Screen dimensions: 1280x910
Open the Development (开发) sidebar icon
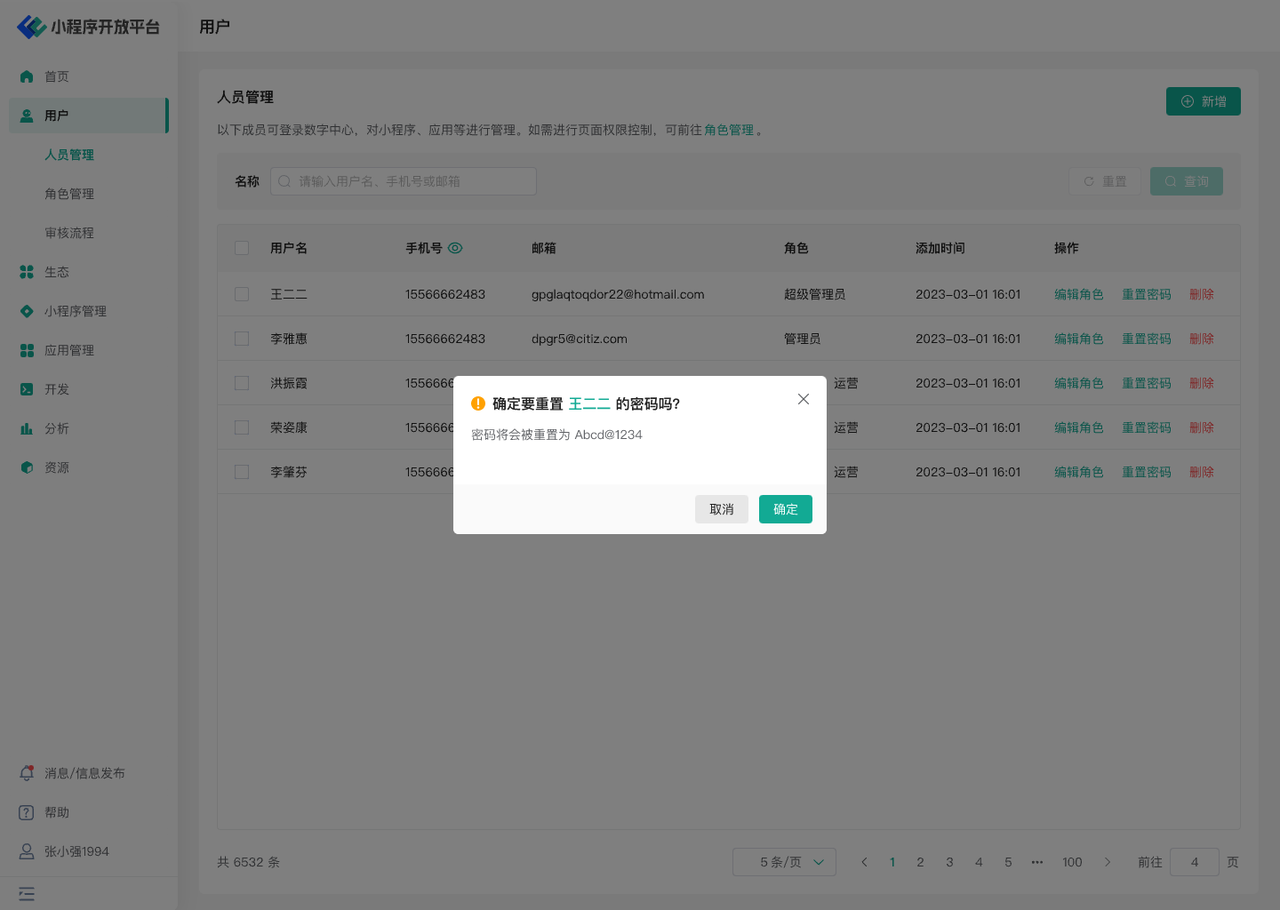[27, 390]
